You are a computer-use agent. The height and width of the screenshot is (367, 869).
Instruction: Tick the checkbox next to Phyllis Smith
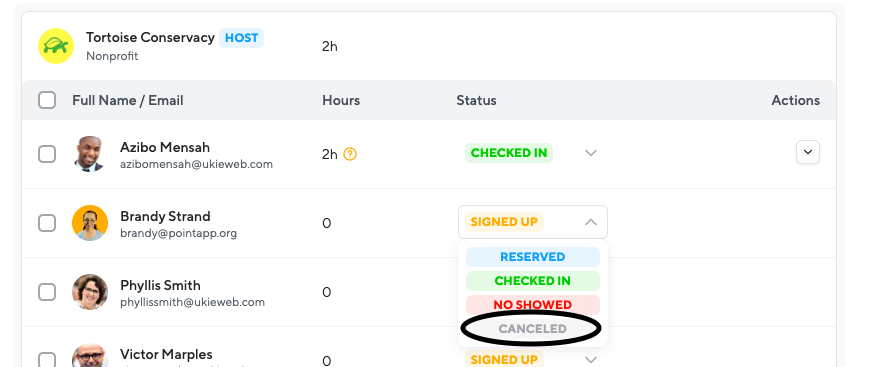[x=47, y=292]
